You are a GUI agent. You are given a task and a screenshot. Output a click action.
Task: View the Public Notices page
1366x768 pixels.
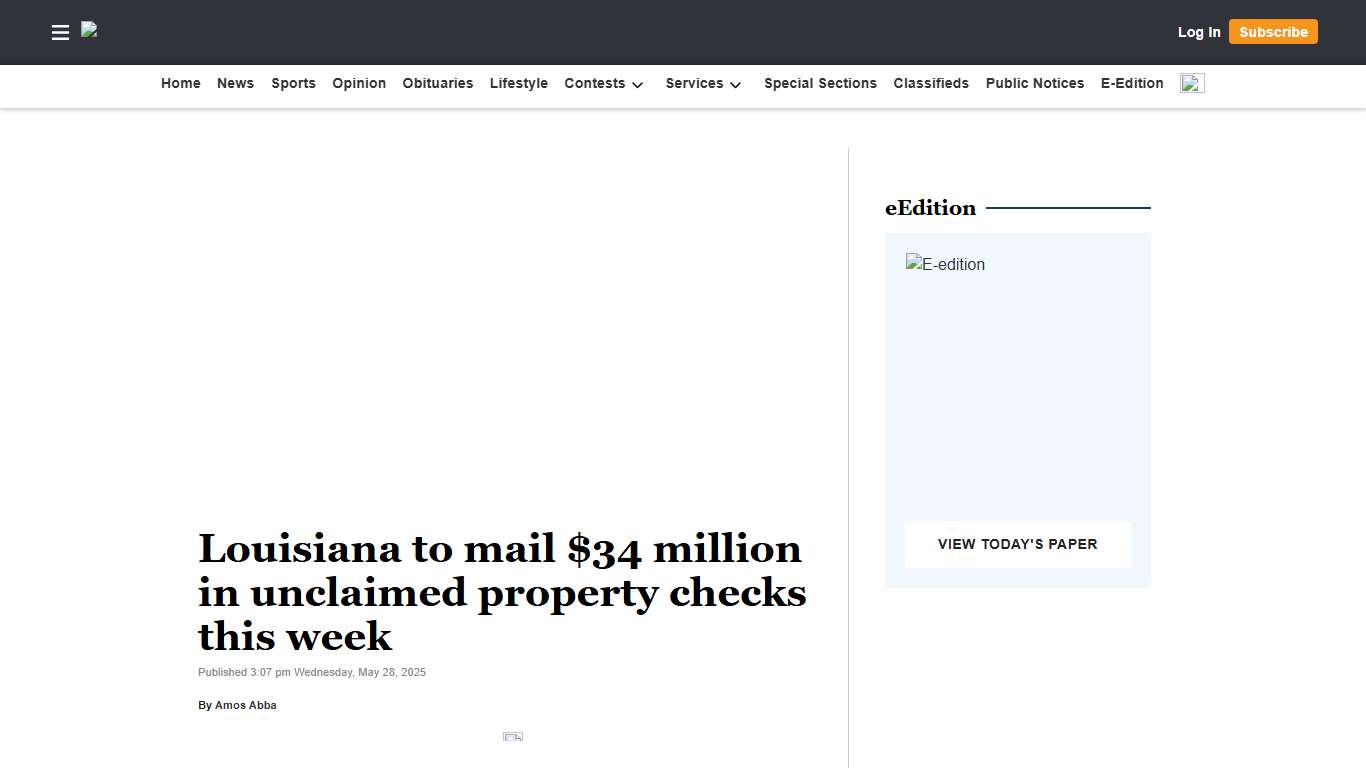tap(1034, 84)
